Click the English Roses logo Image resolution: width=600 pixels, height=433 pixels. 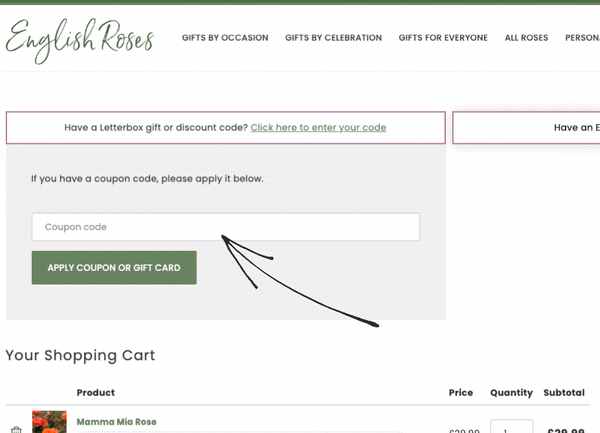(x=80, y=38)
